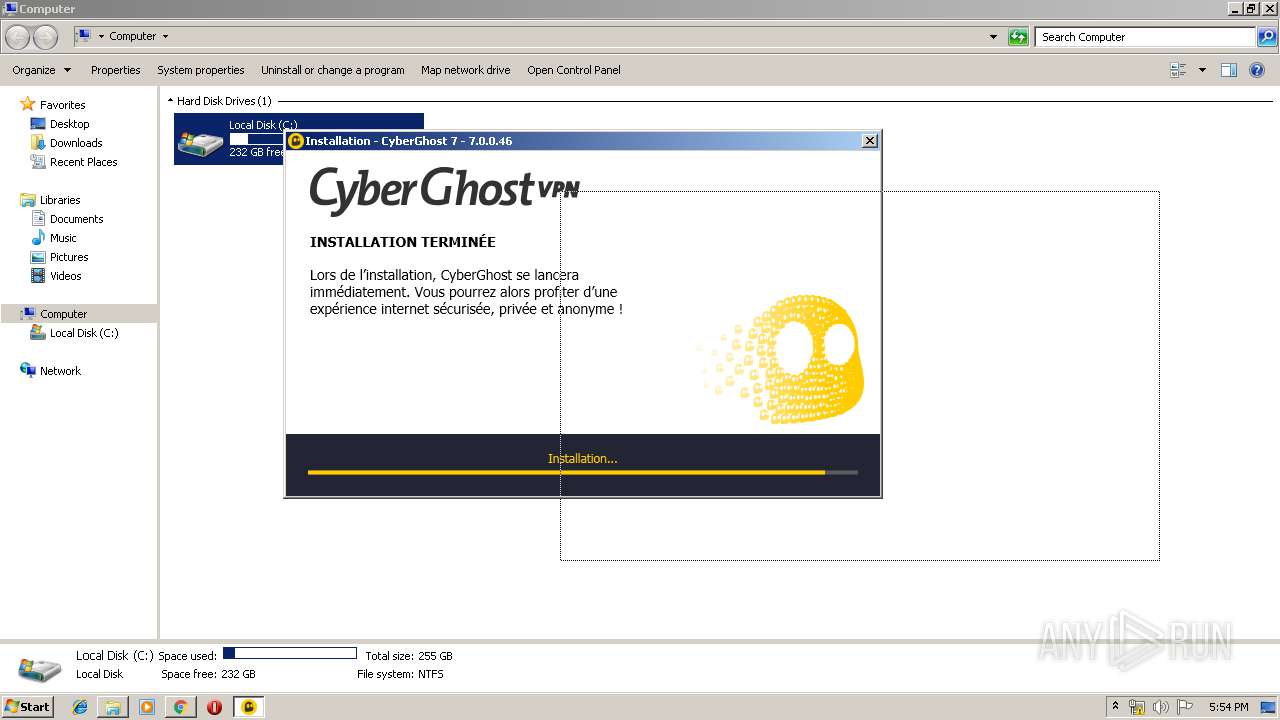Select Favorites in the navigation pane
This screenshot has height=720, width=1280.
tap(62, 105)
